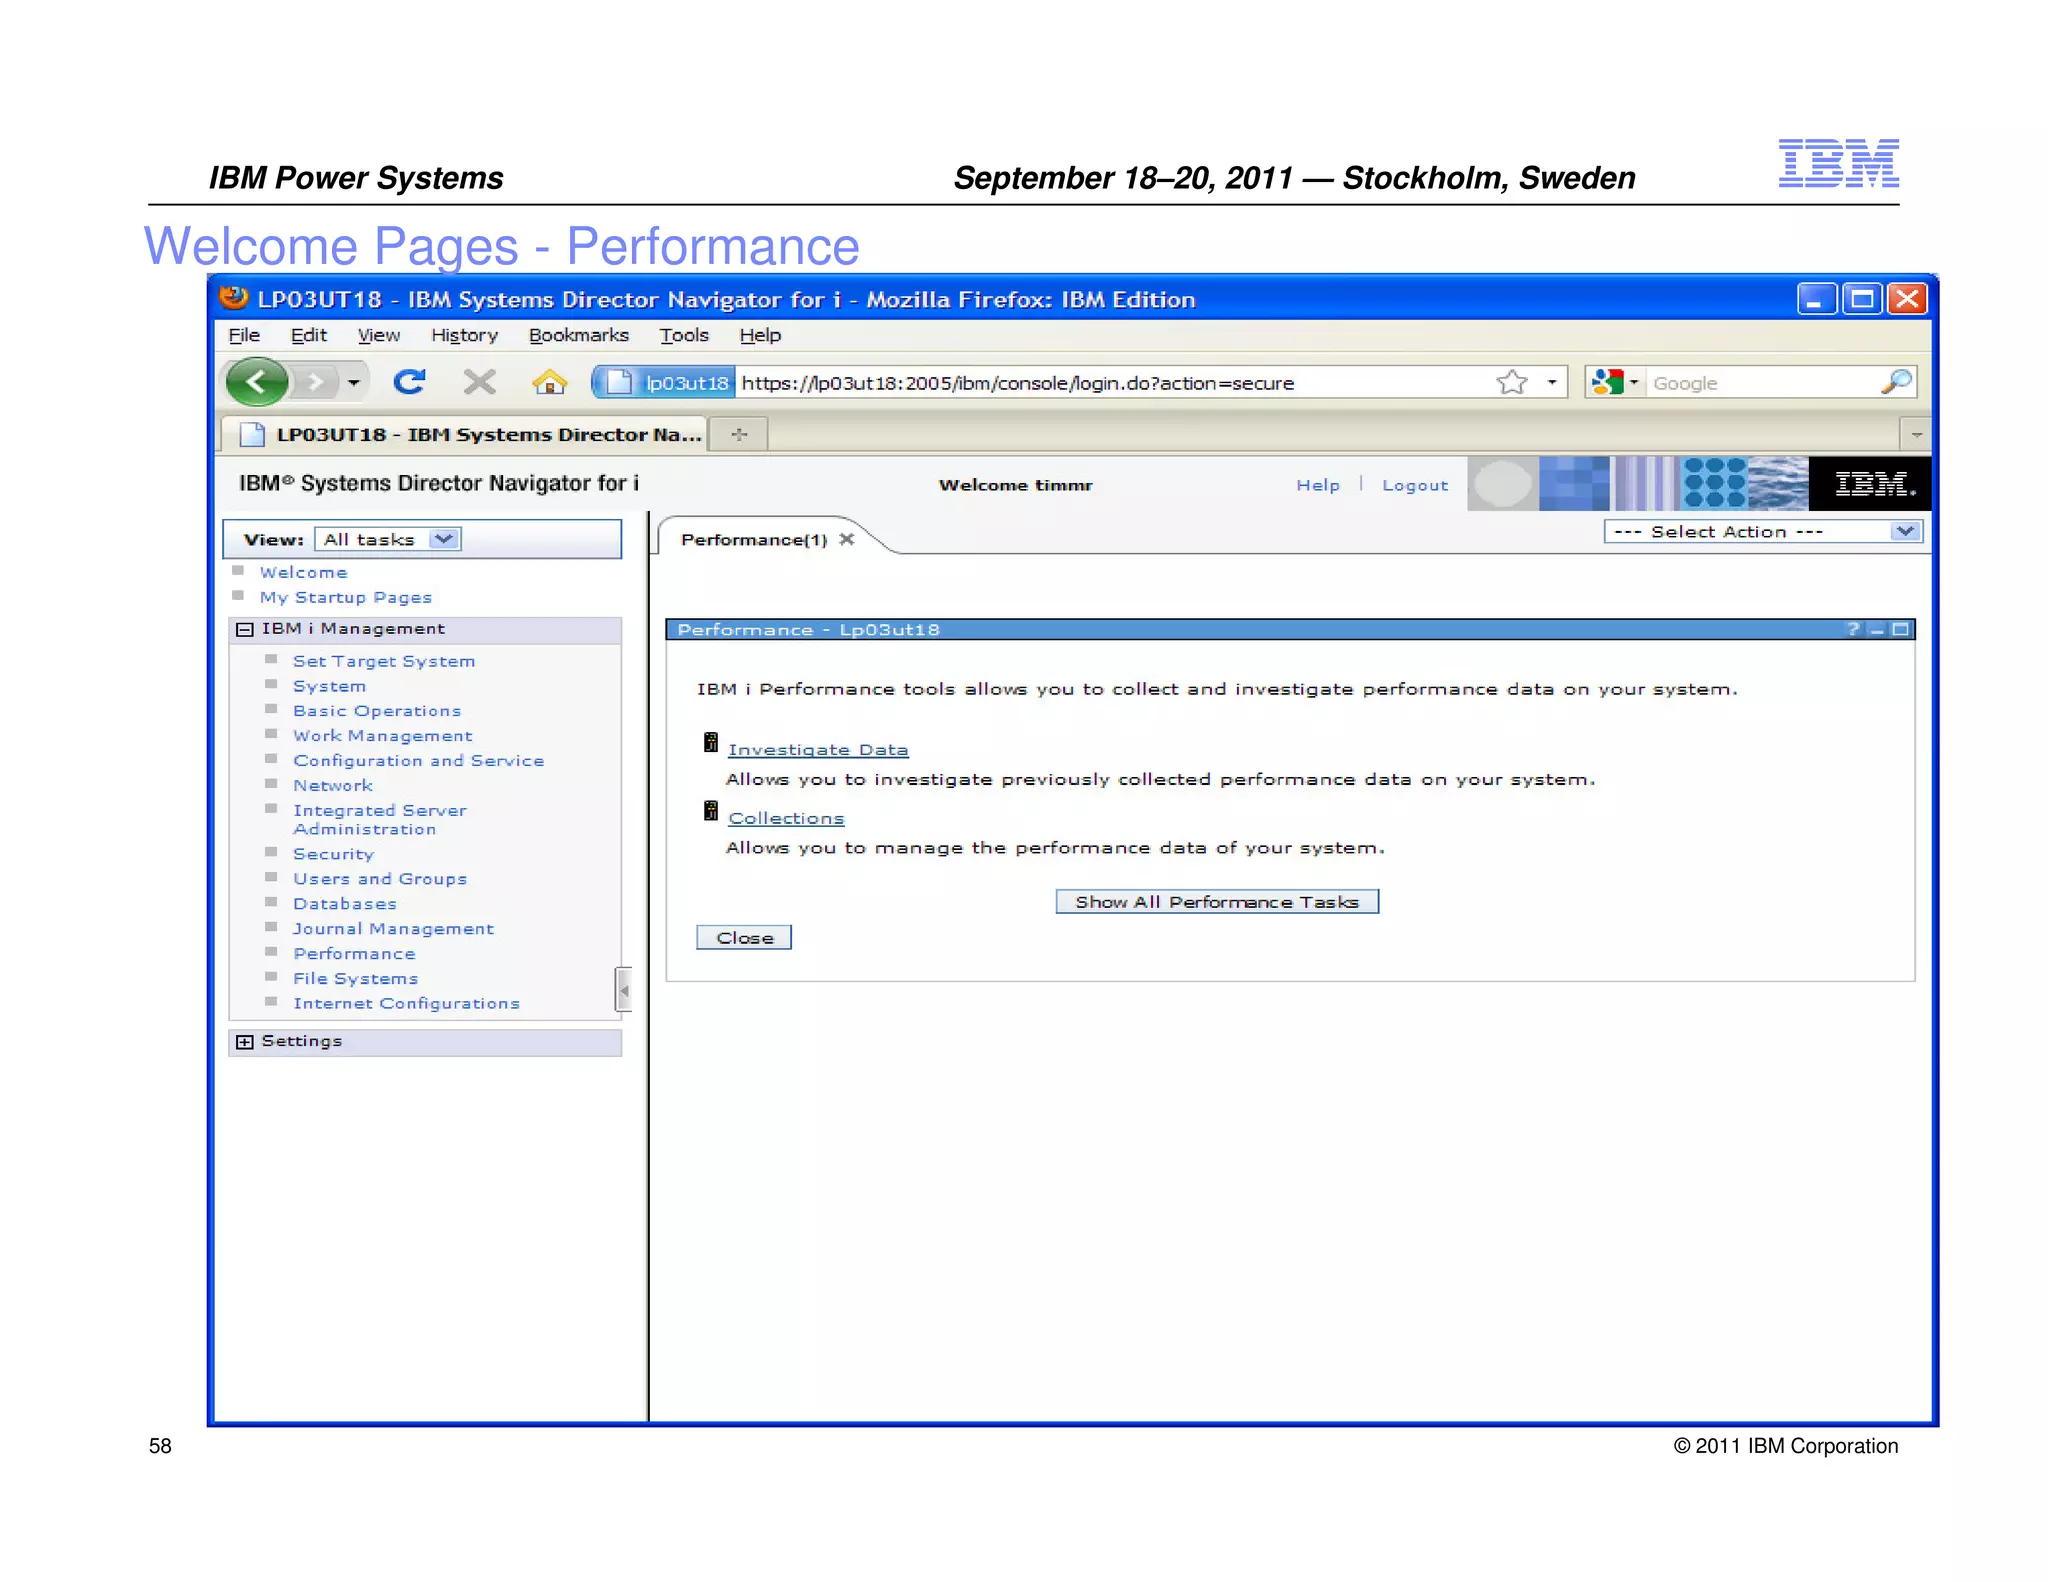This screenshot has height=1582, width=2048.
Task: Click the Close button in Performance panel
Action: [744, 938]
